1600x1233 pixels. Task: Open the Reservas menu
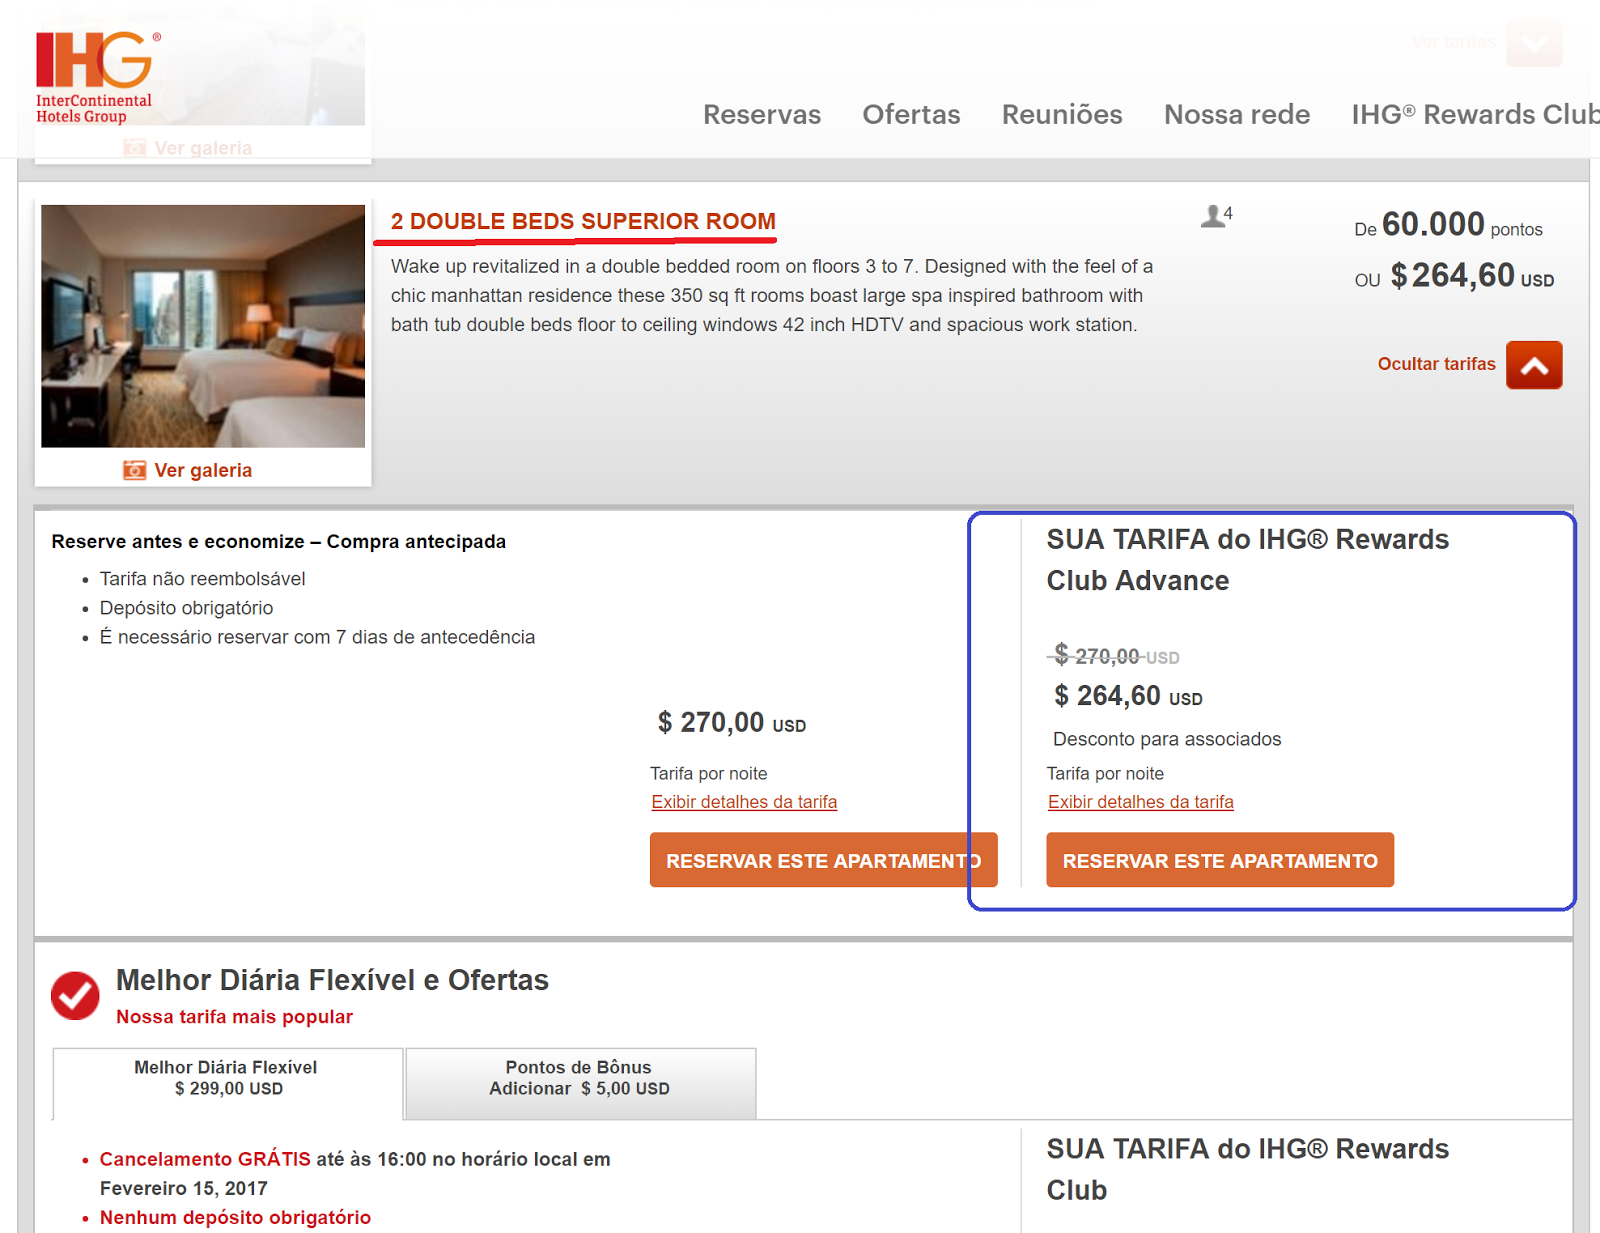pyautogui.click(x=762, y=115)
